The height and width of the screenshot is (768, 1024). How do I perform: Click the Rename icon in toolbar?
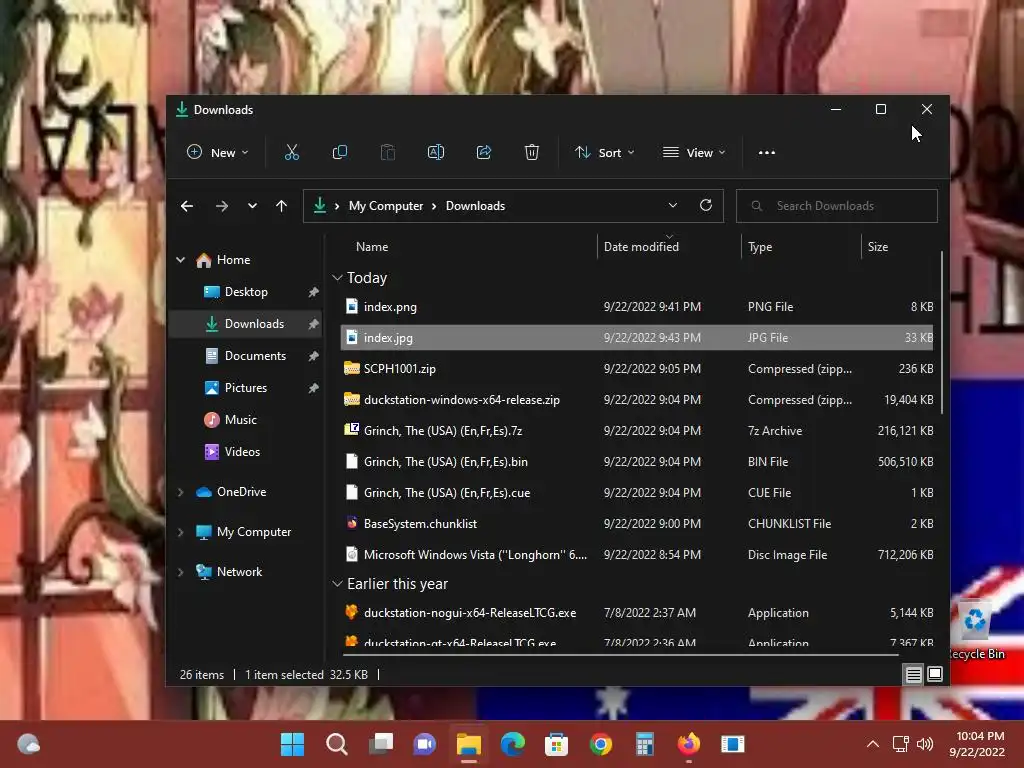click(436, 152)
